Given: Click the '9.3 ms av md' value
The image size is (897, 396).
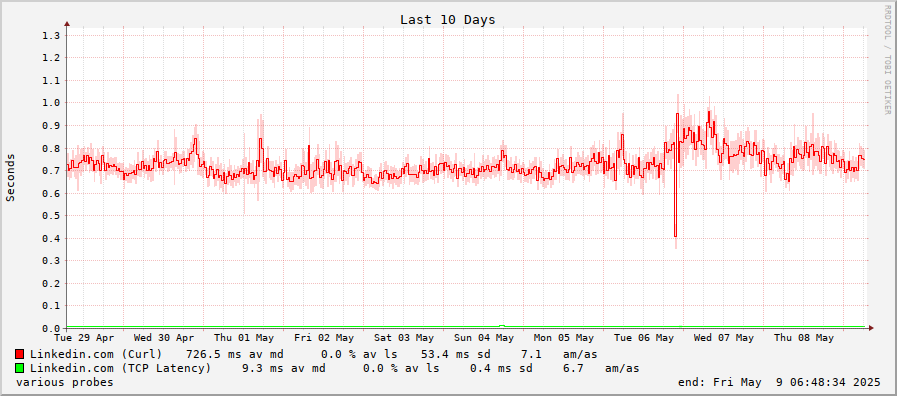Looking at the screenshot, I should click(x=284, y=368).
